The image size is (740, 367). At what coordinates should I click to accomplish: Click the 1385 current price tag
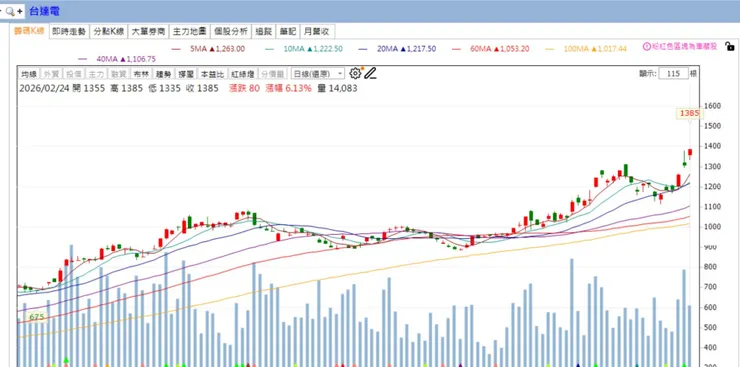click(x=690, y=113)
